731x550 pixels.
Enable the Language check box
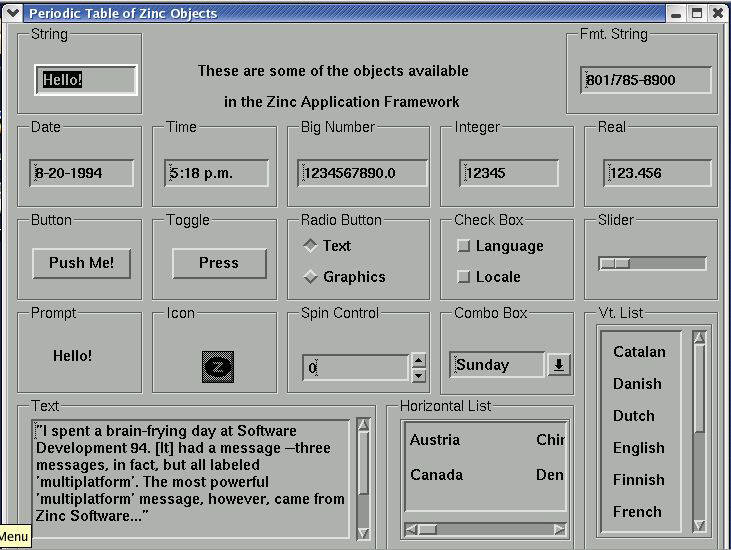(x=463, y=246)
